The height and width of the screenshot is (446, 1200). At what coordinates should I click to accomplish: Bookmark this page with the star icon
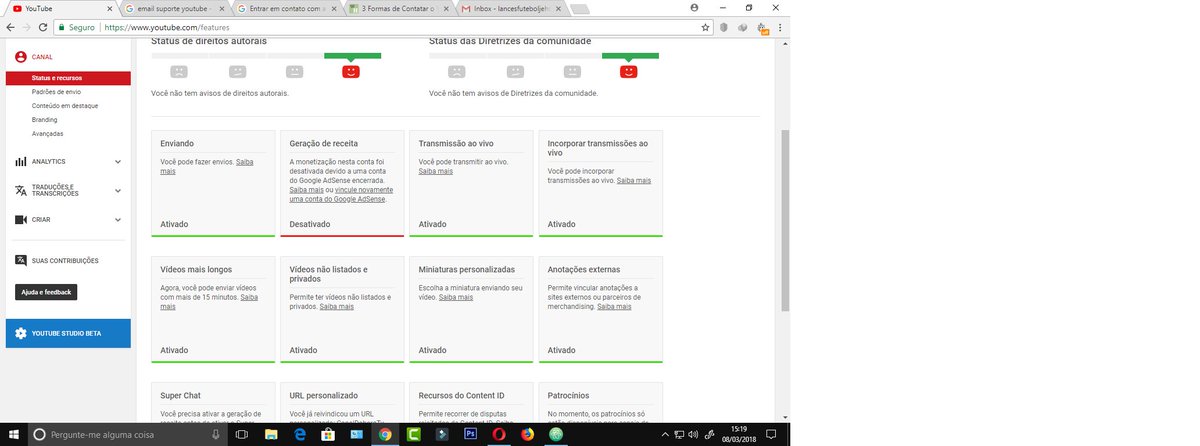[705, 28]
